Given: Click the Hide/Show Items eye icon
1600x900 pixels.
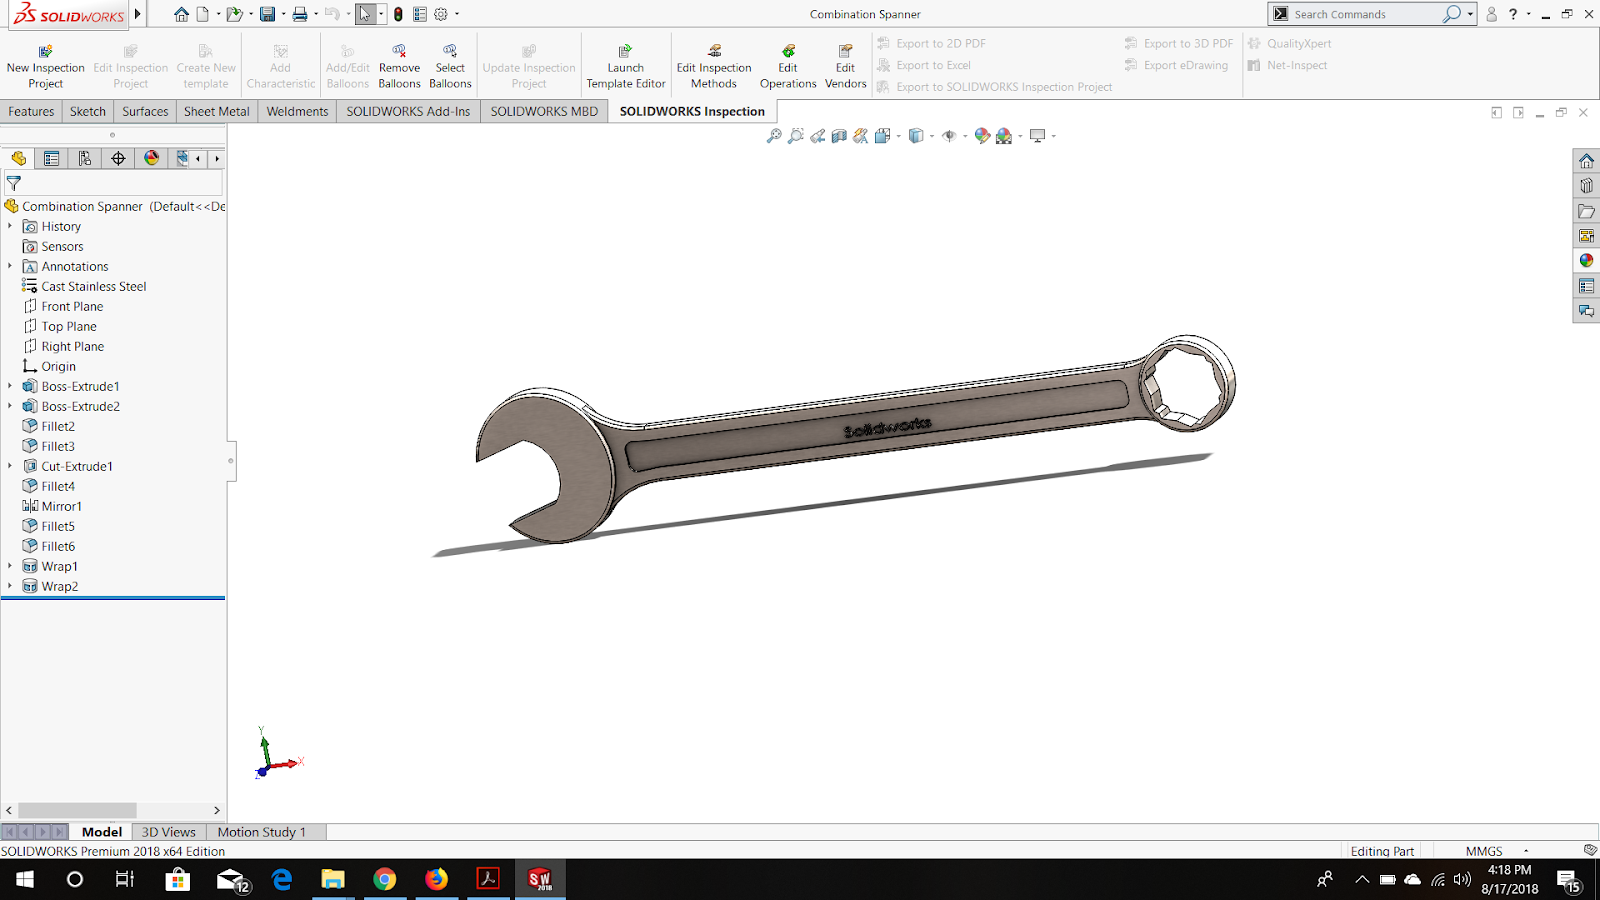Looking at the screenshot, I should (x=949, y=136).
